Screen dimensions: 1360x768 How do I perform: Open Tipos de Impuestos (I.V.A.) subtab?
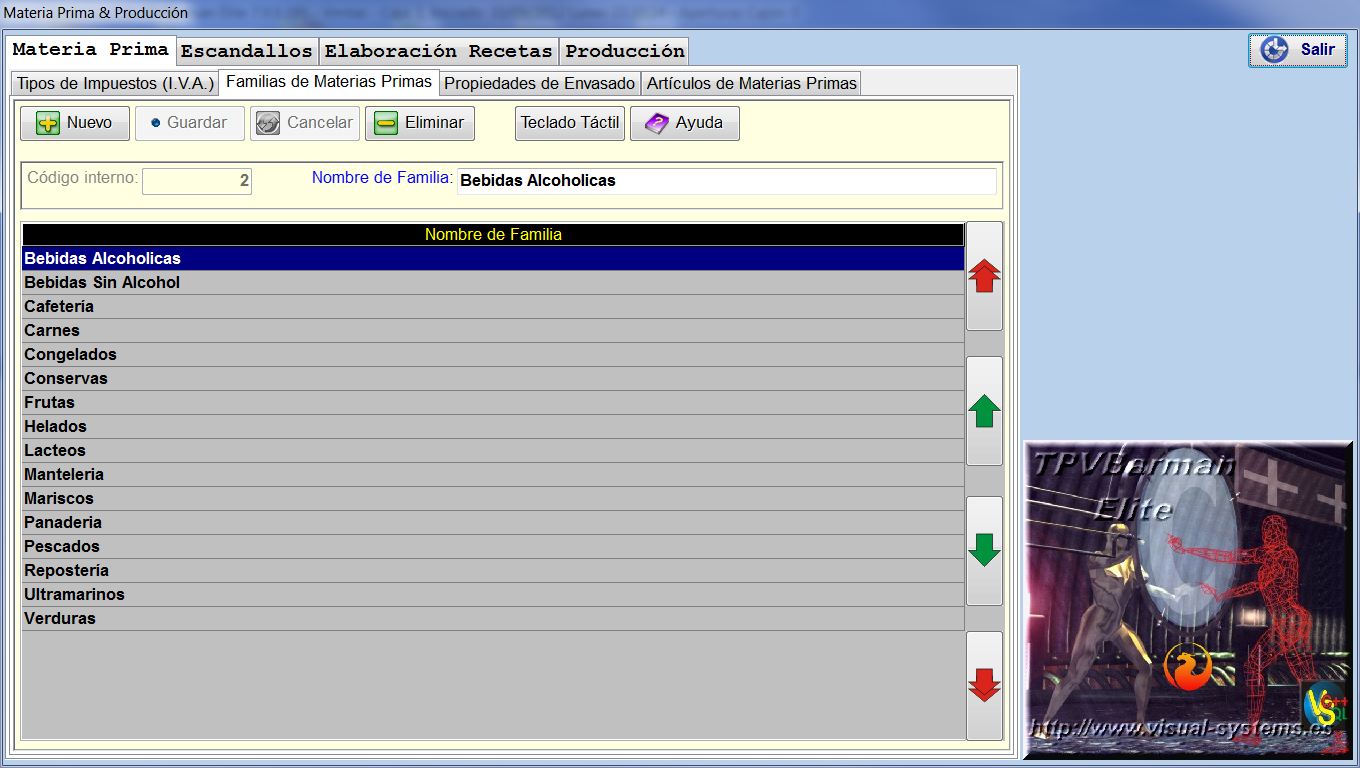click(115, 83)
